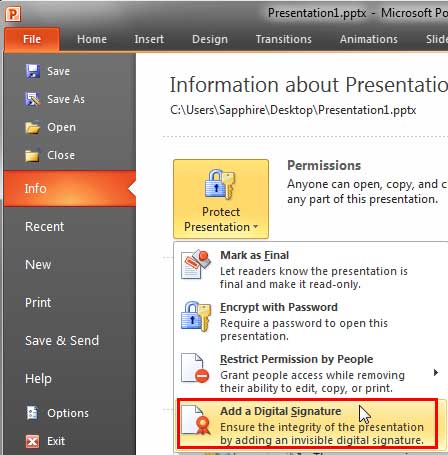
Task: Switch to the Insert ribbon tab
Action: (x=149, y=39)
